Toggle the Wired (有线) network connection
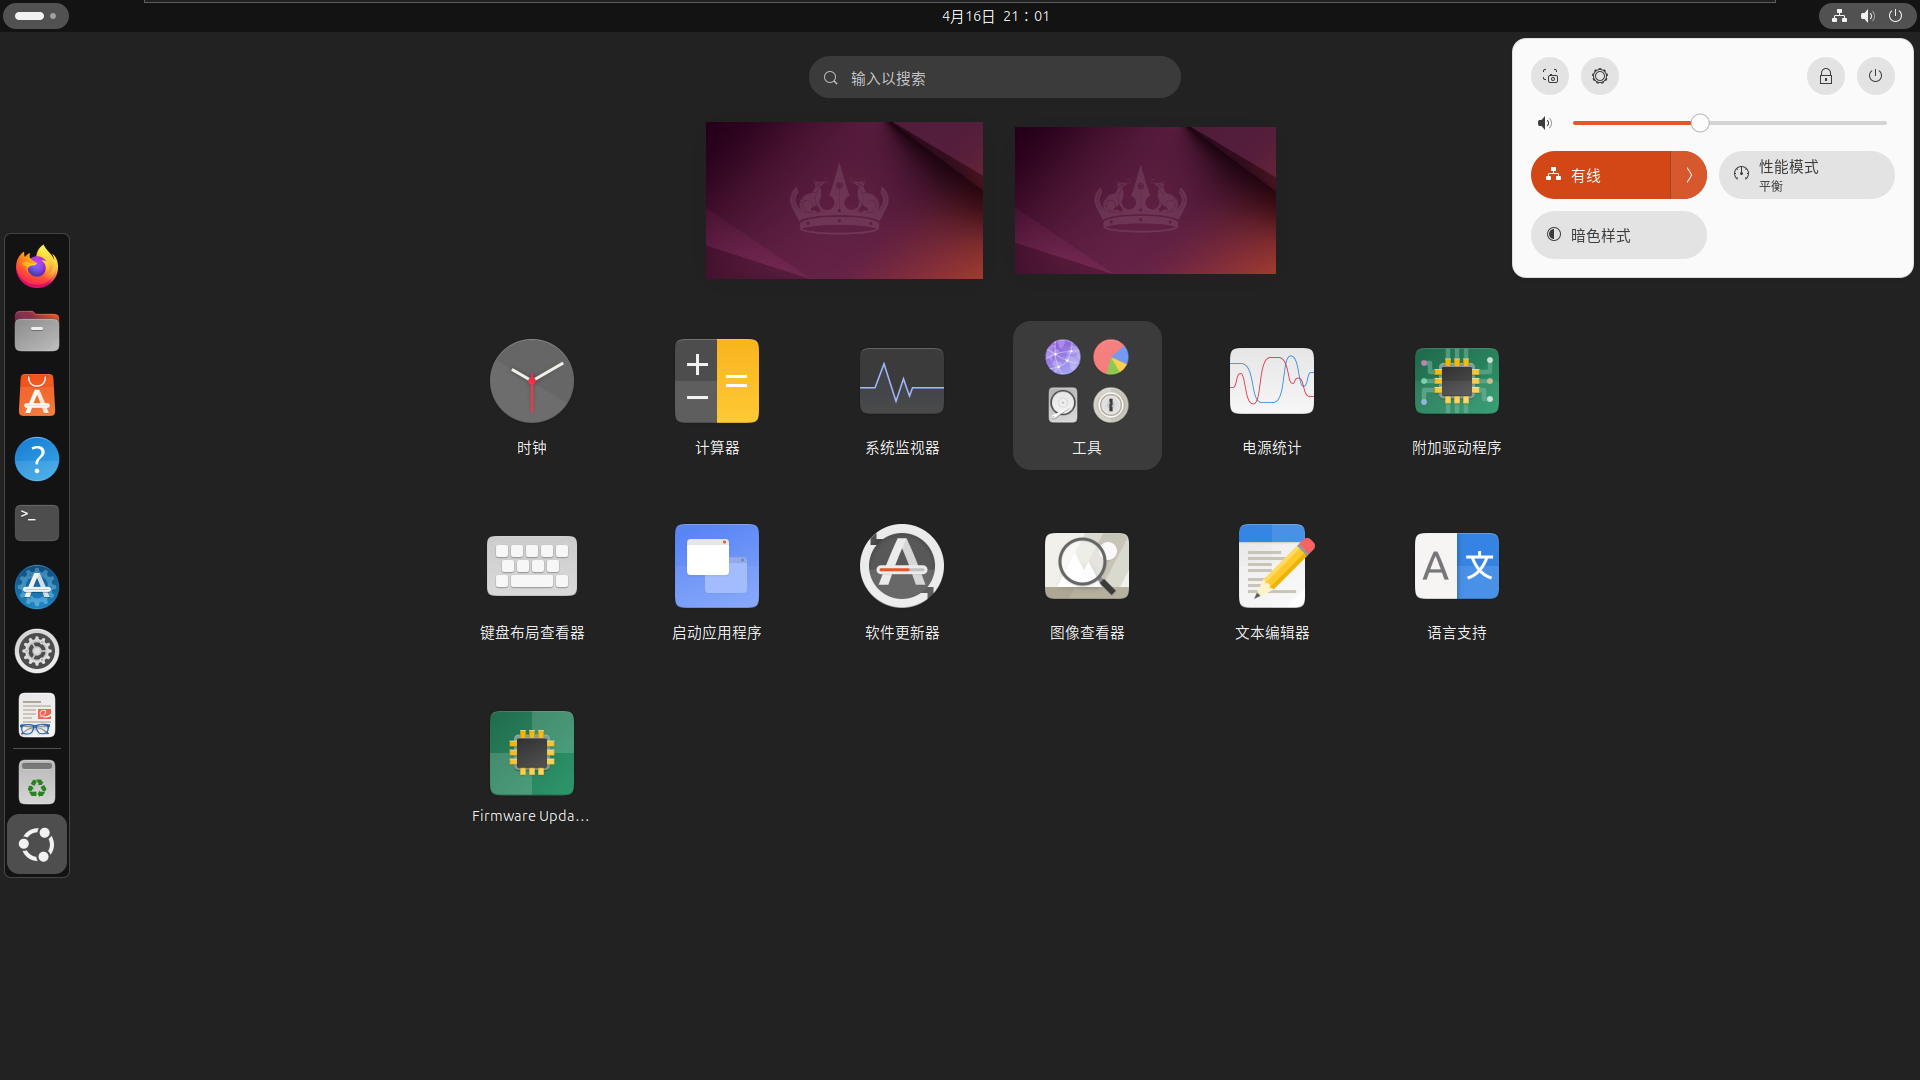 coord(1600,175)
